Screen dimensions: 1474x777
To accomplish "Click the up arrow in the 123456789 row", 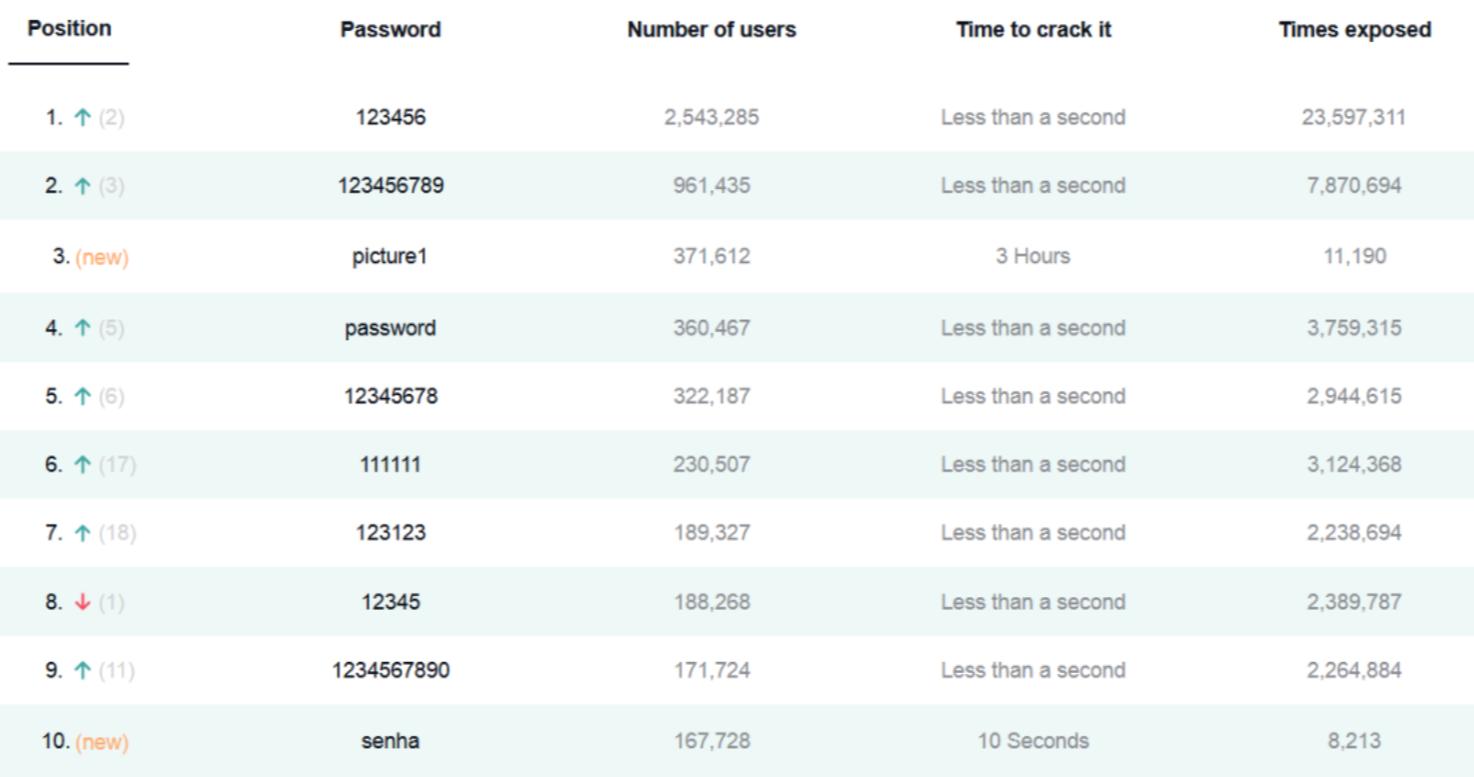I will coord(82,186).
